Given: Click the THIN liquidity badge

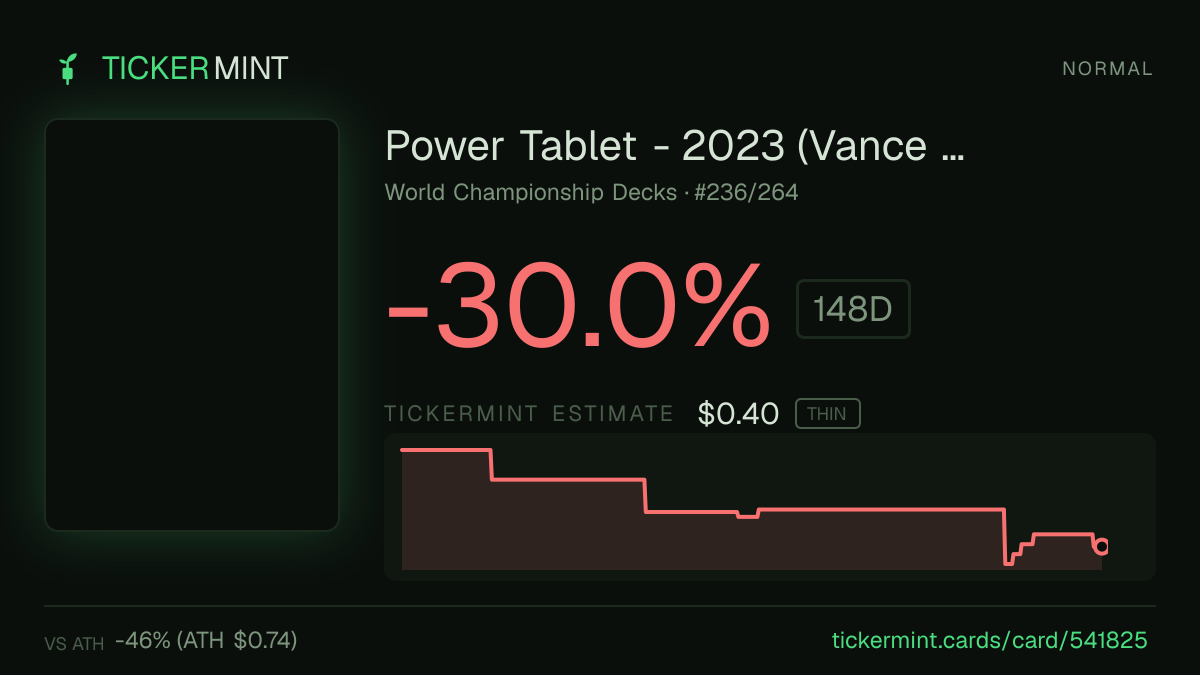Looking at the screenshot, I should point(827,414).
